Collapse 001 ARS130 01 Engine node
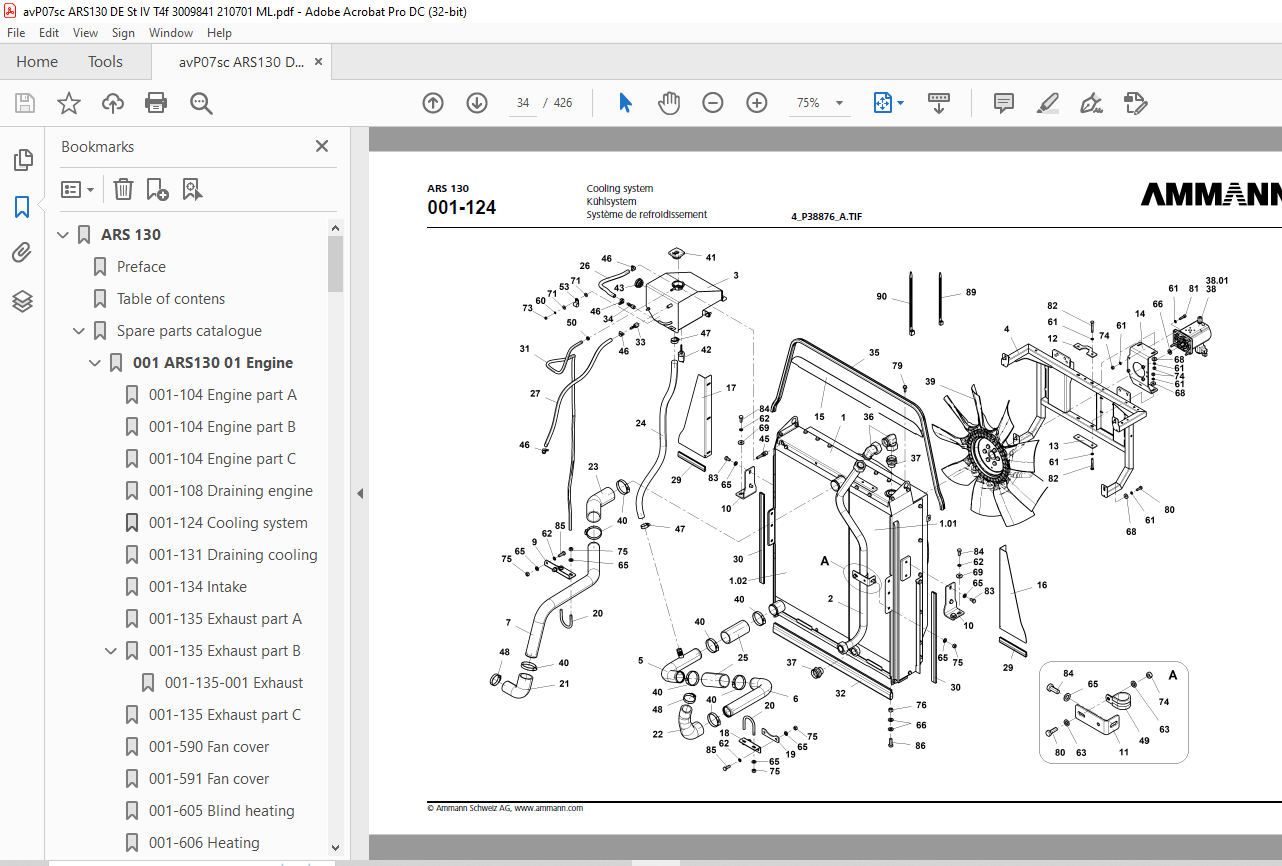Viewport: 1282px width, 866px height. click(x=95, y=363)
